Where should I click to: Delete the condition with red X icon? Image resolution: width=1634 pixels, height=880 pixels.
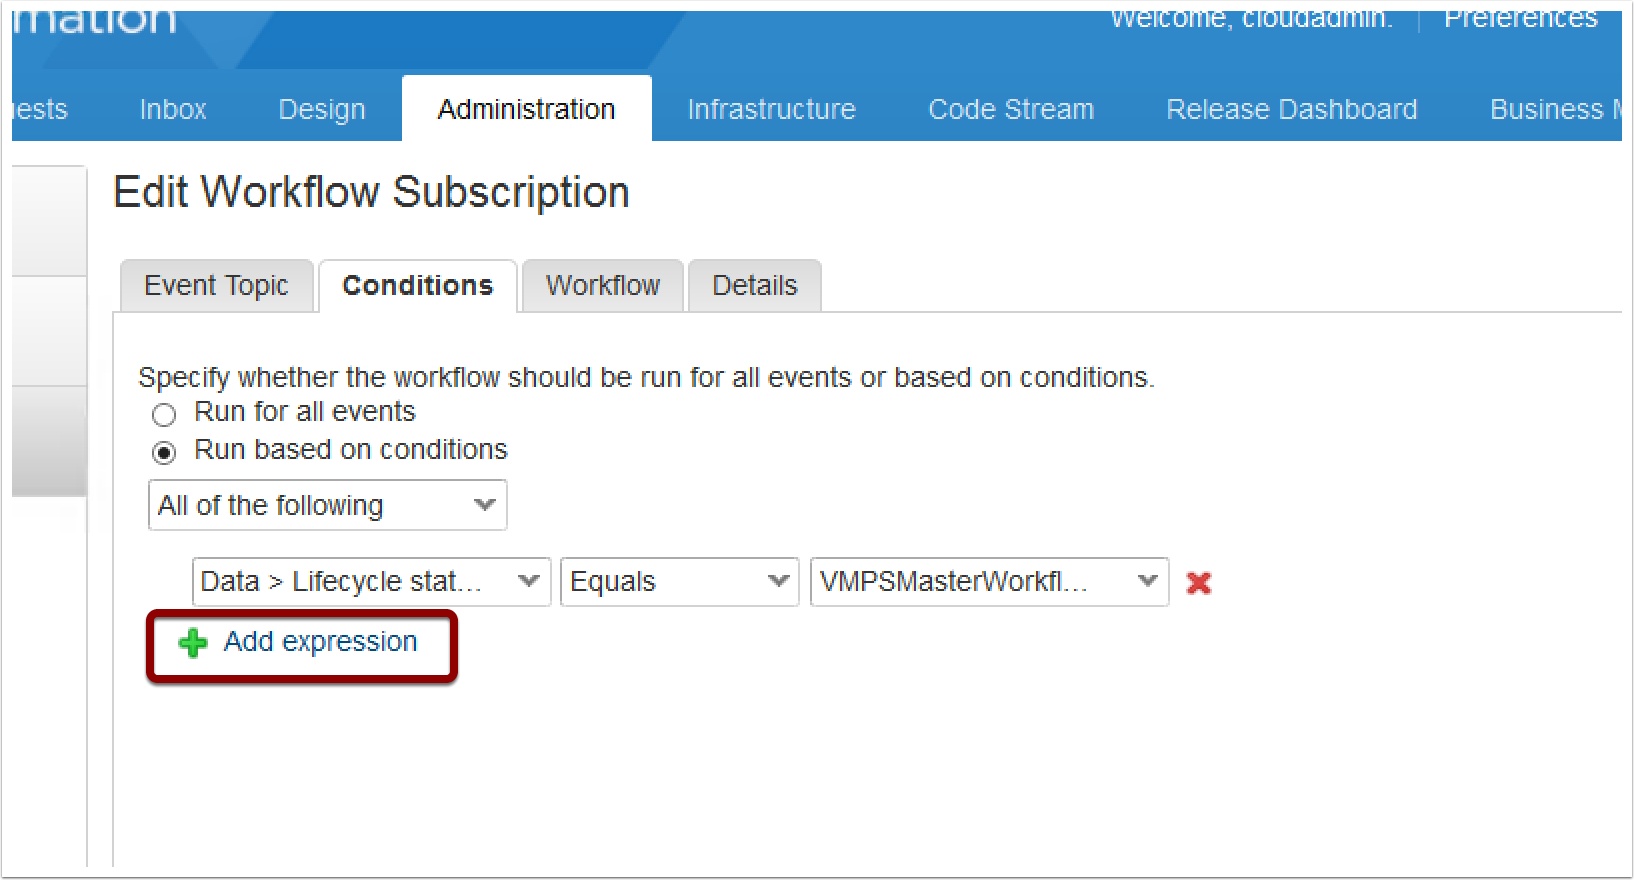point(1198,583)
